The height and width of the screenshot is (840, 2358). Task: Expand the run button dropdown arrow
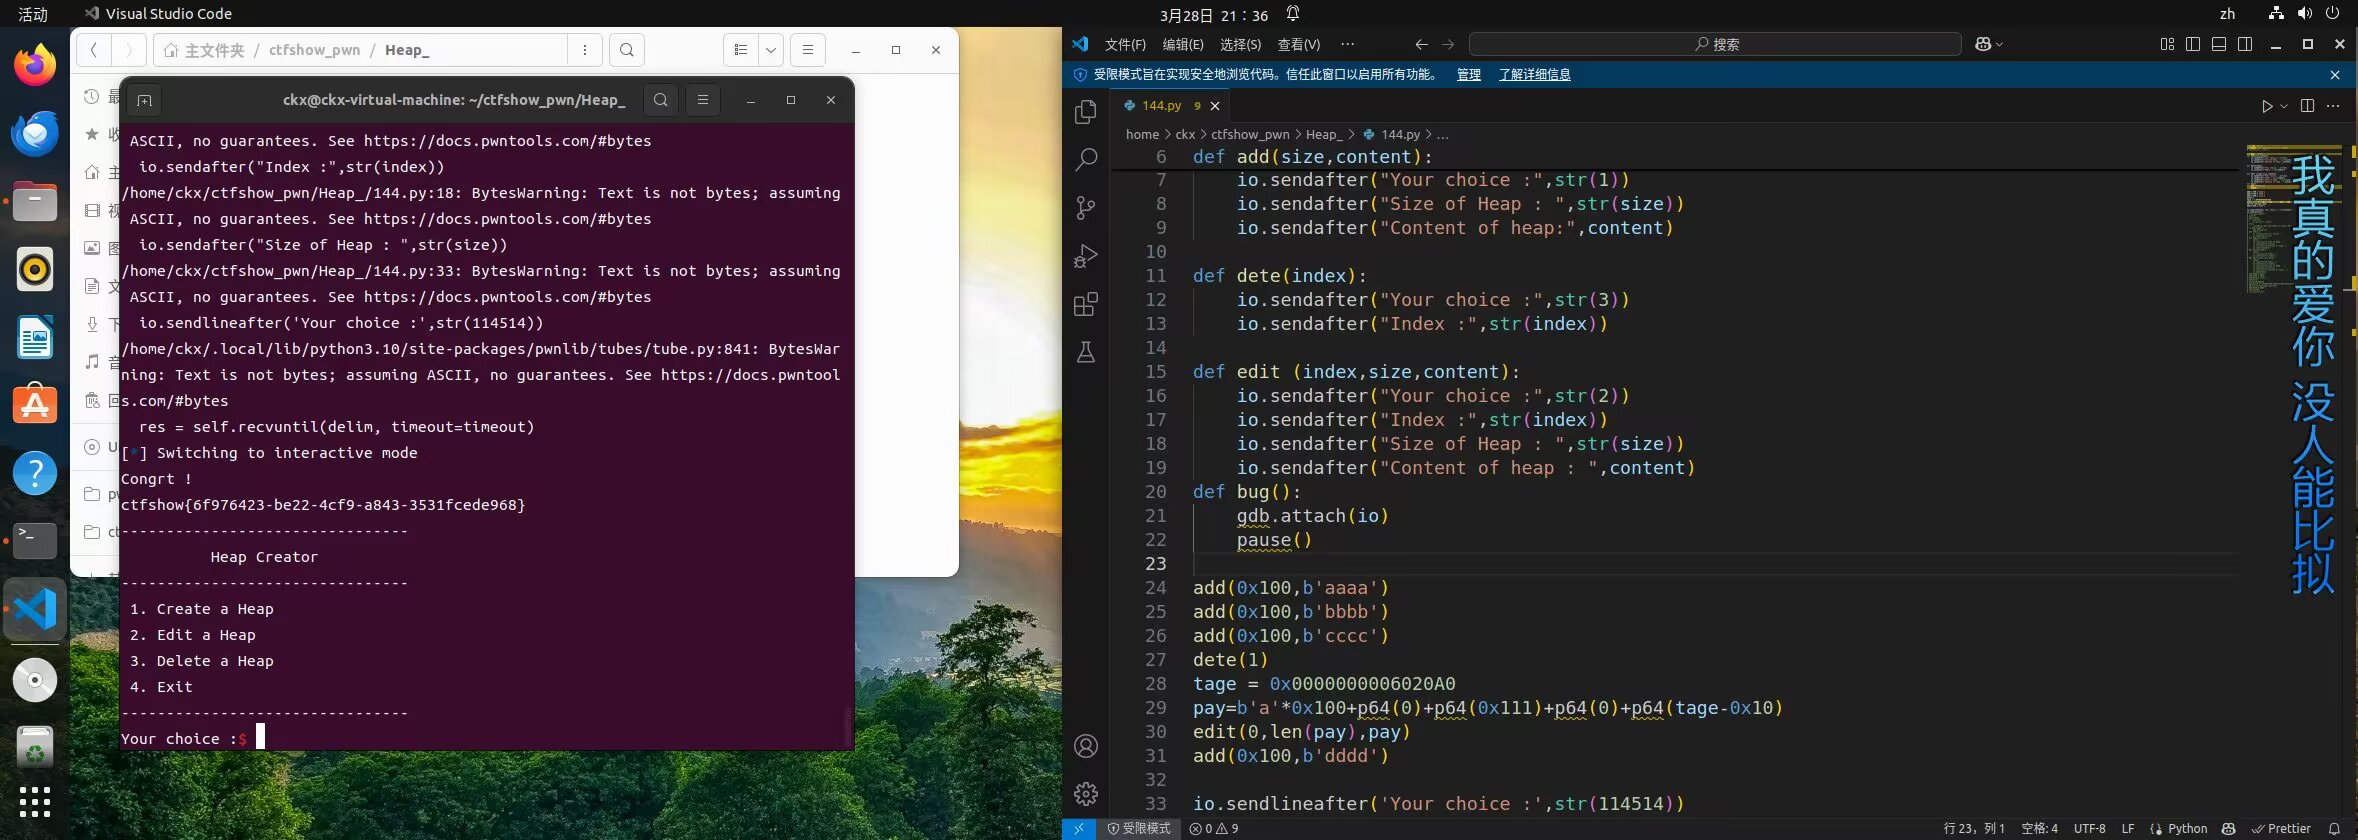point(2284,106)
